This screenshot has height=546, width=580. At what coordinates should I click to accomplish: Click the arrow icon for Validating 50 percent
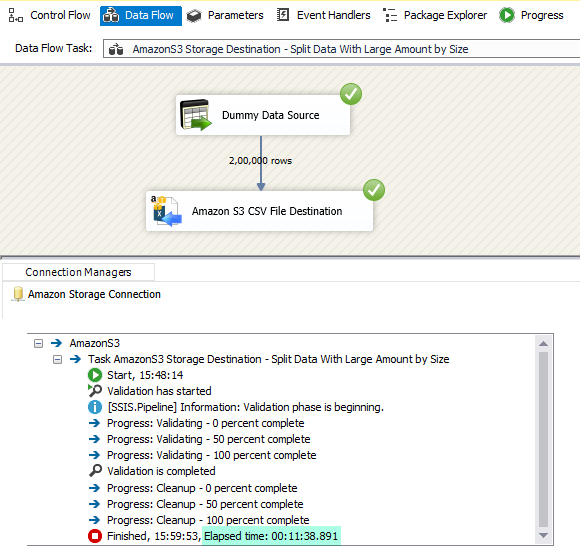95,439
